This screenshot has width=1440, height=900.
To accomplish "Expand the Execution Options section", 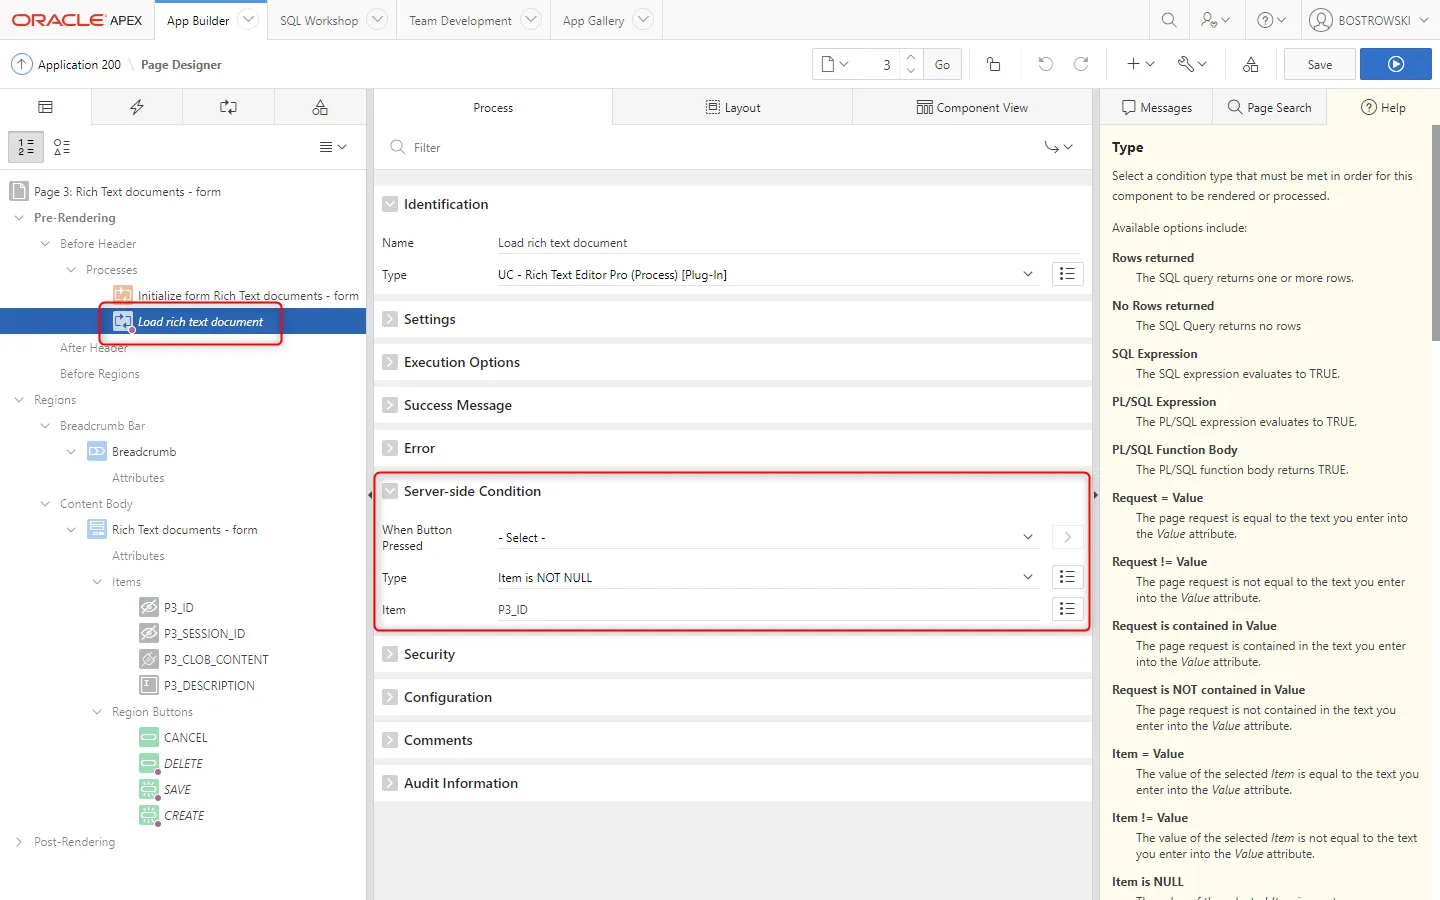I will click(390, 362).
